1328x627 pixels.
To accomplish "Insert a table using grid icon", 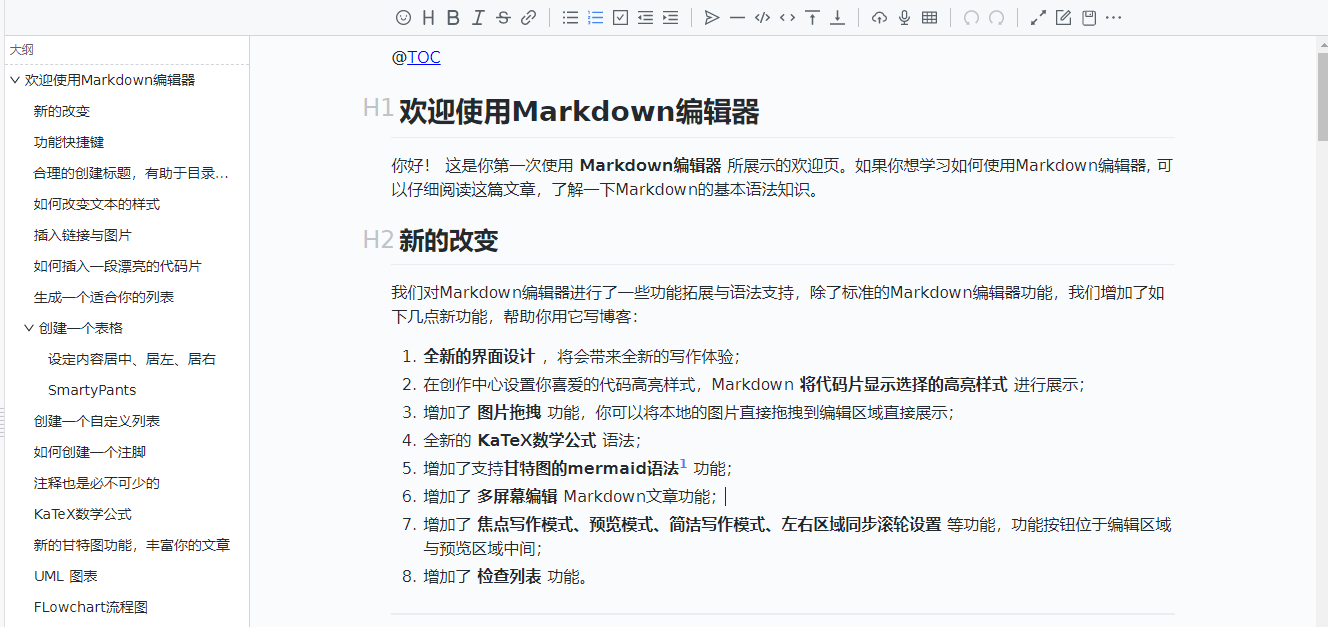I will point(929,17).
